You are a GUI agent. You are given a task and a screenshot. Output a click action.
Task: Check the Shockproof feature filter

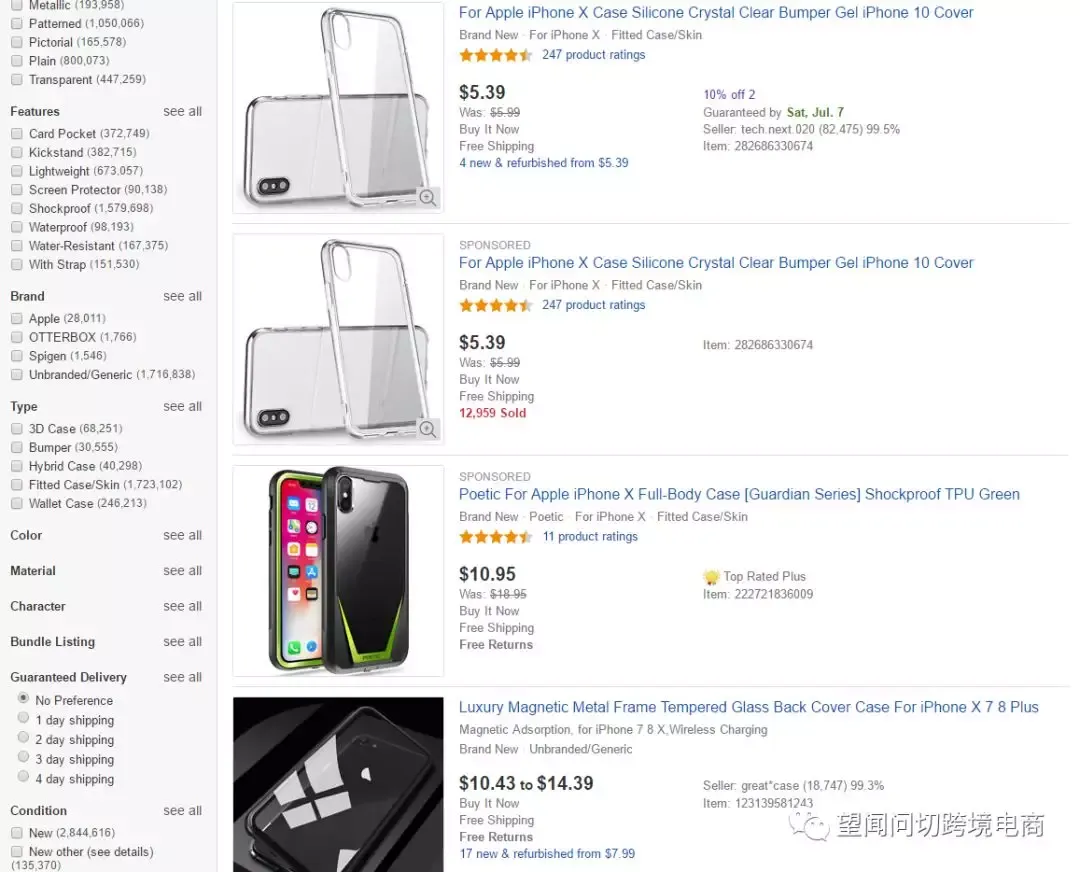17,208
